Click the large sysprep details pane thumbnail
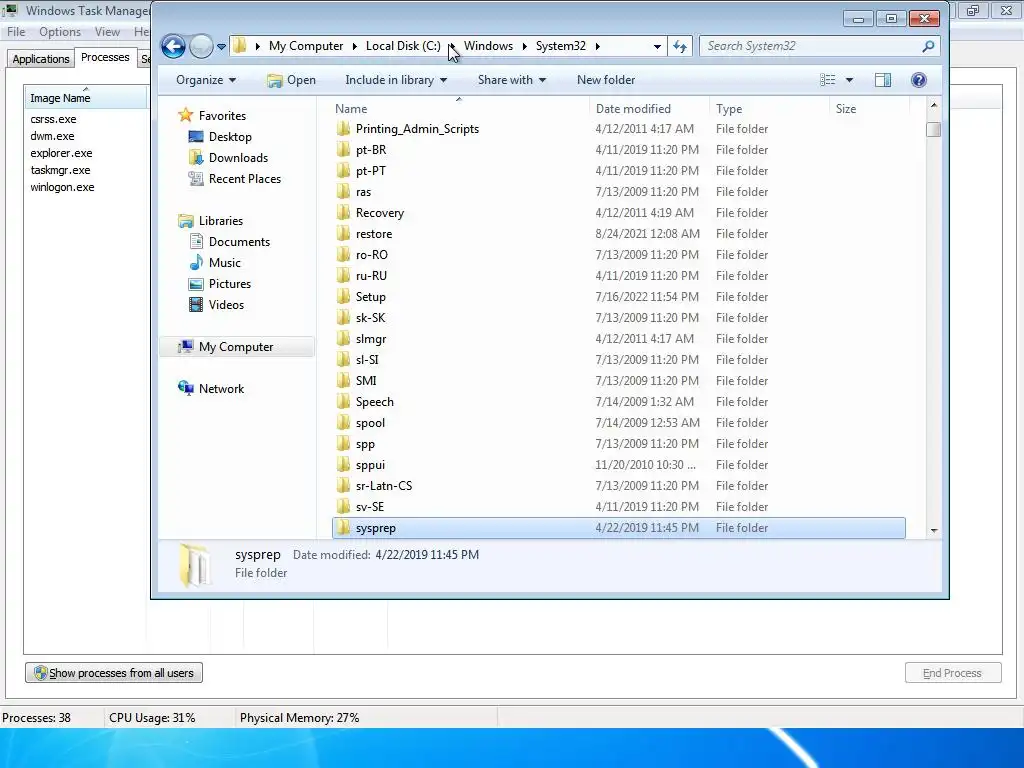This screenshot has height=768, width=1024. pos(195,564)
